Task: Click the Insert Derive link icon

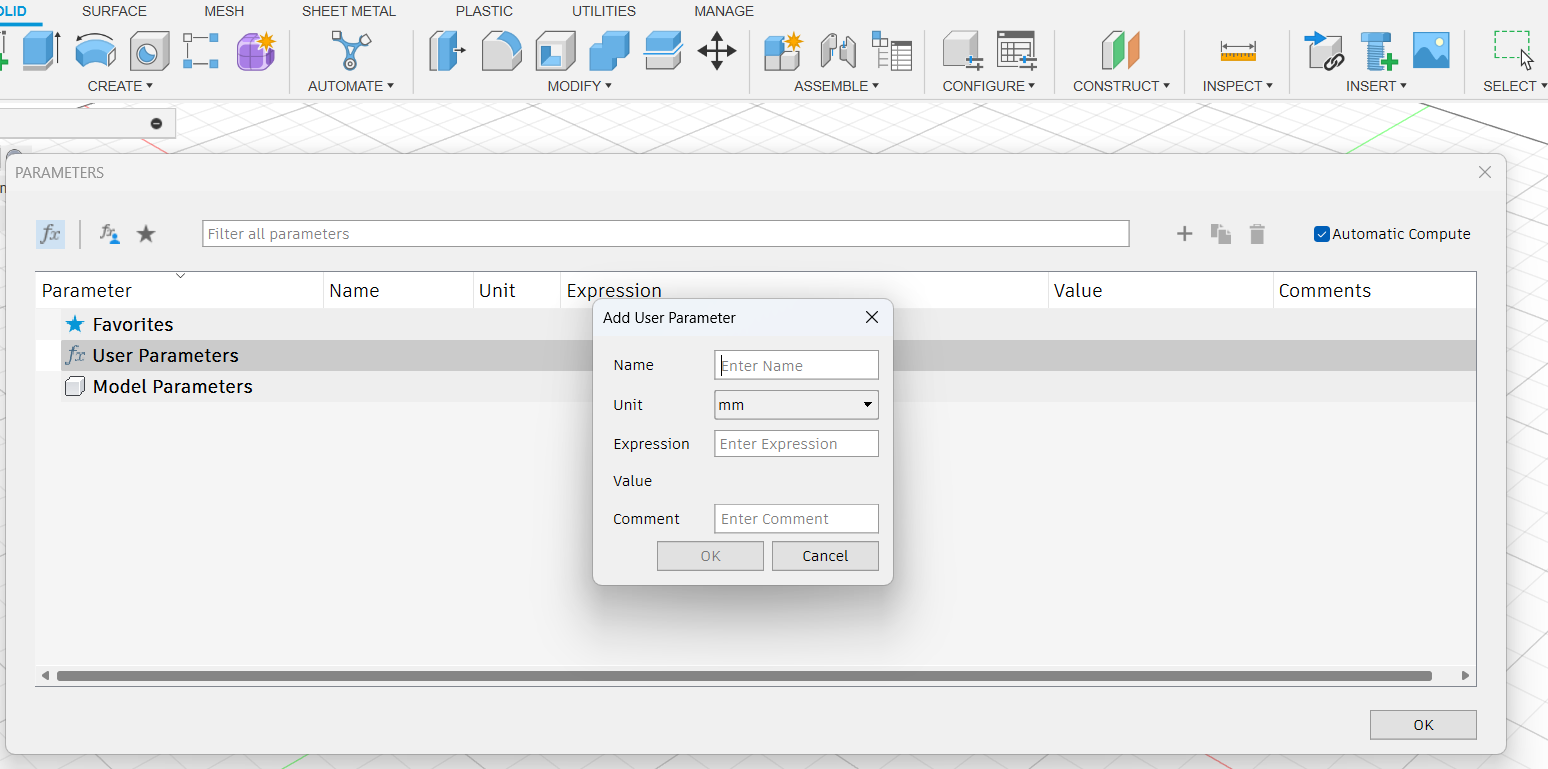Action: pyautogui.click(x=1325, y=50)
